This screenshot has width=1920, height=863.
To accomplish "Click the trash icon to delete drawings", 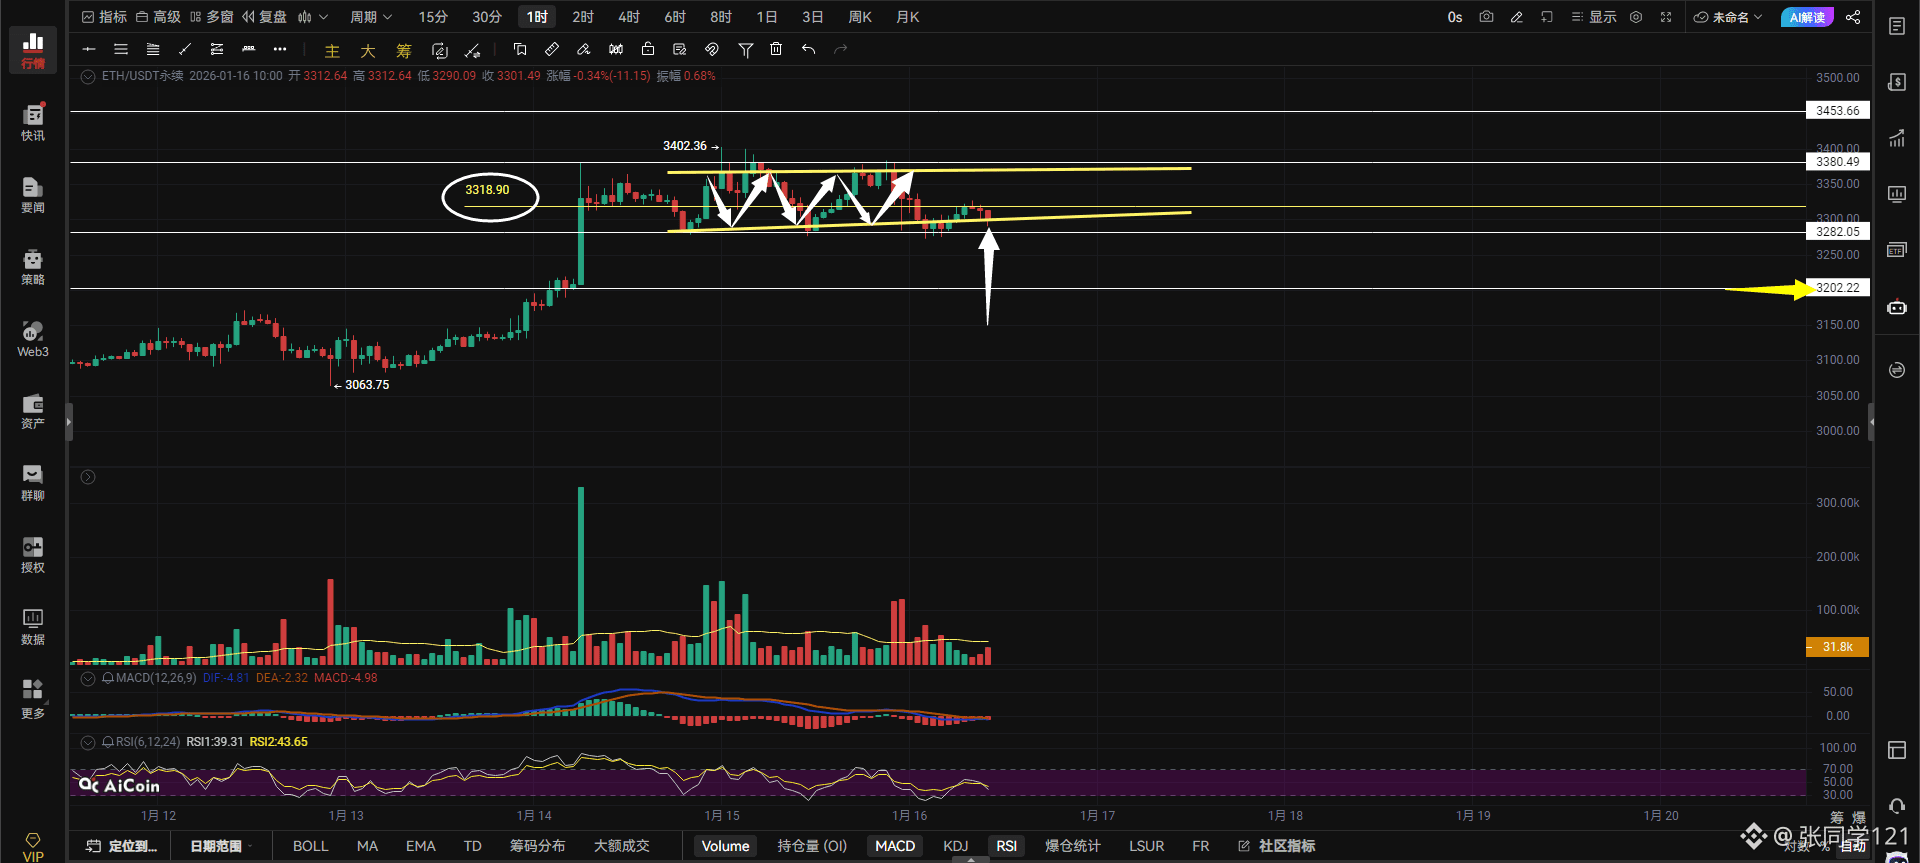I will (x=776, y=49).
